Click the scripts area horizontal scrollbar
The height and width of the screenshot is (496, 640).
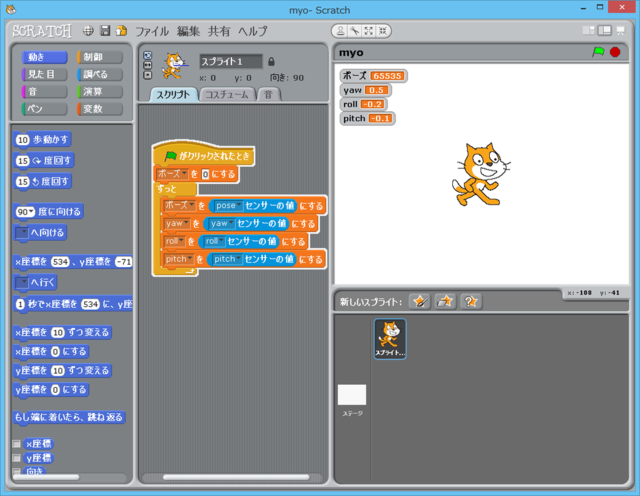pyautogui.click(x=236, y=477)
